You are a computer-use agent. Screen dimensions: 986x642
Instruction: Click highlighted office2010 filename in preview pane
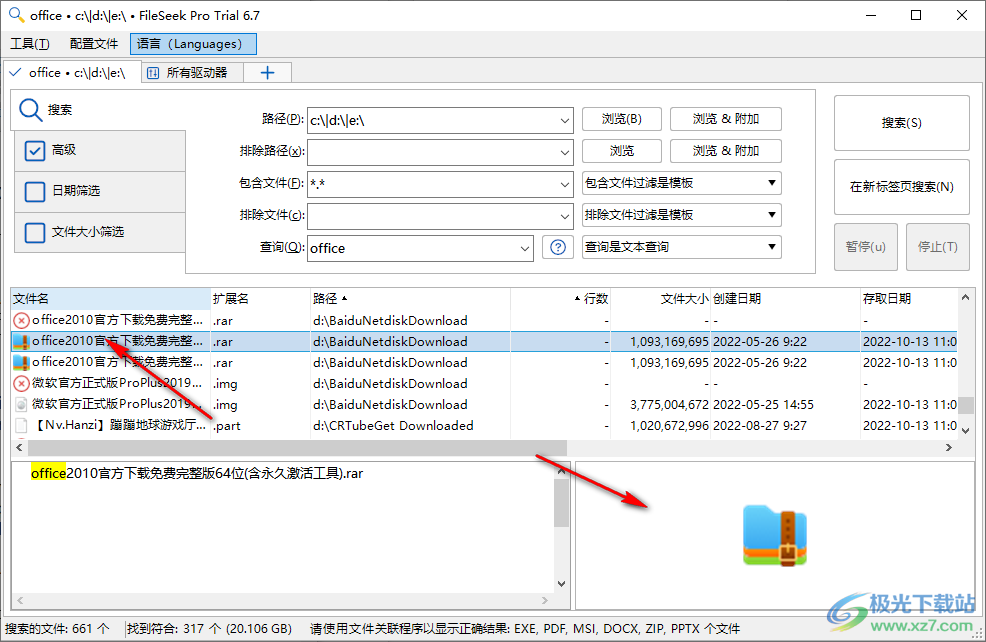click(197, 473)
